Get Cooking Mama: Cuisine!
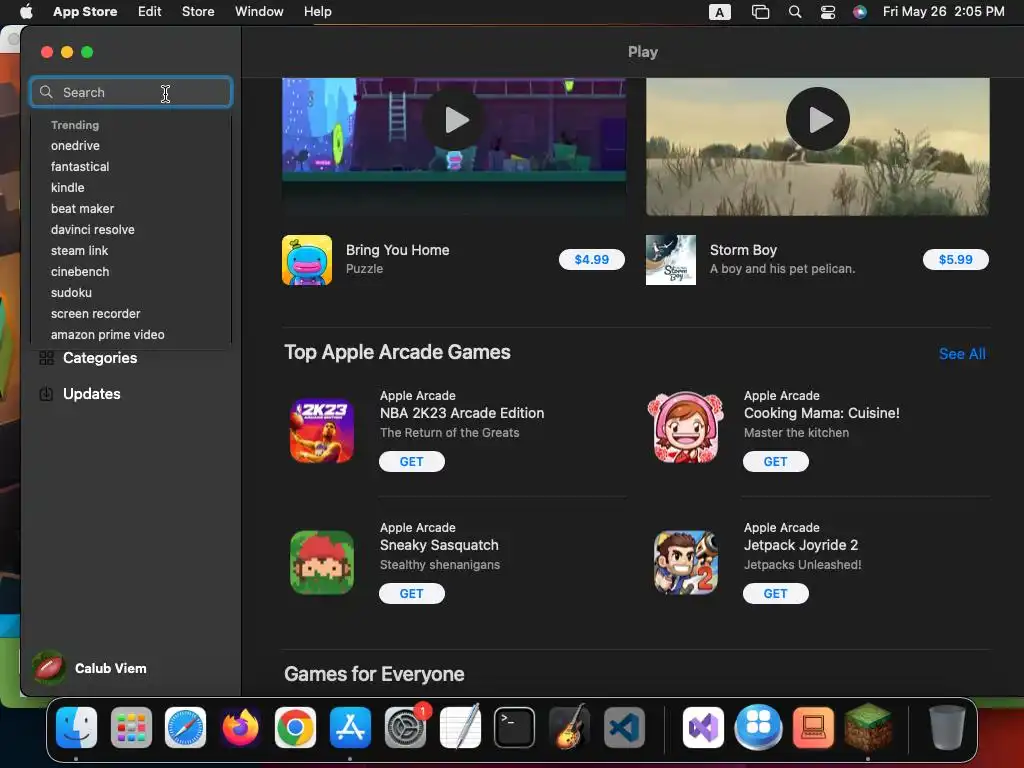 click(776, 462)
